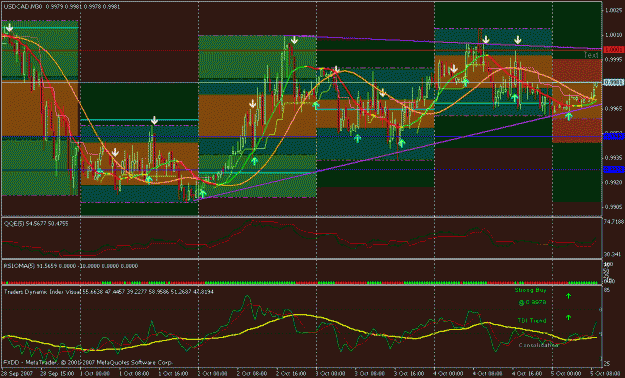The height and width of the screenshot is (378, 625).
Task: Click the white sell arrow at the 28 Sep opening candles
Action: tap(10, 28)
